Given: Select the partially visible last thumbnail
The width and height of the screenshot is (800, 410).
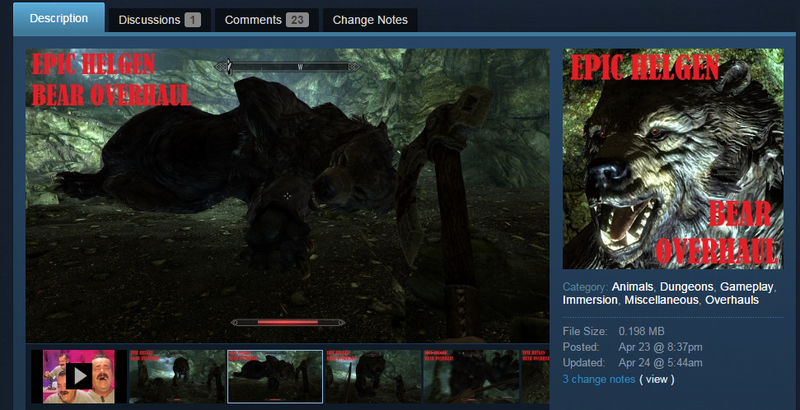Looking at the screenshot, I should pyautogui.click(x=536, y=376).
